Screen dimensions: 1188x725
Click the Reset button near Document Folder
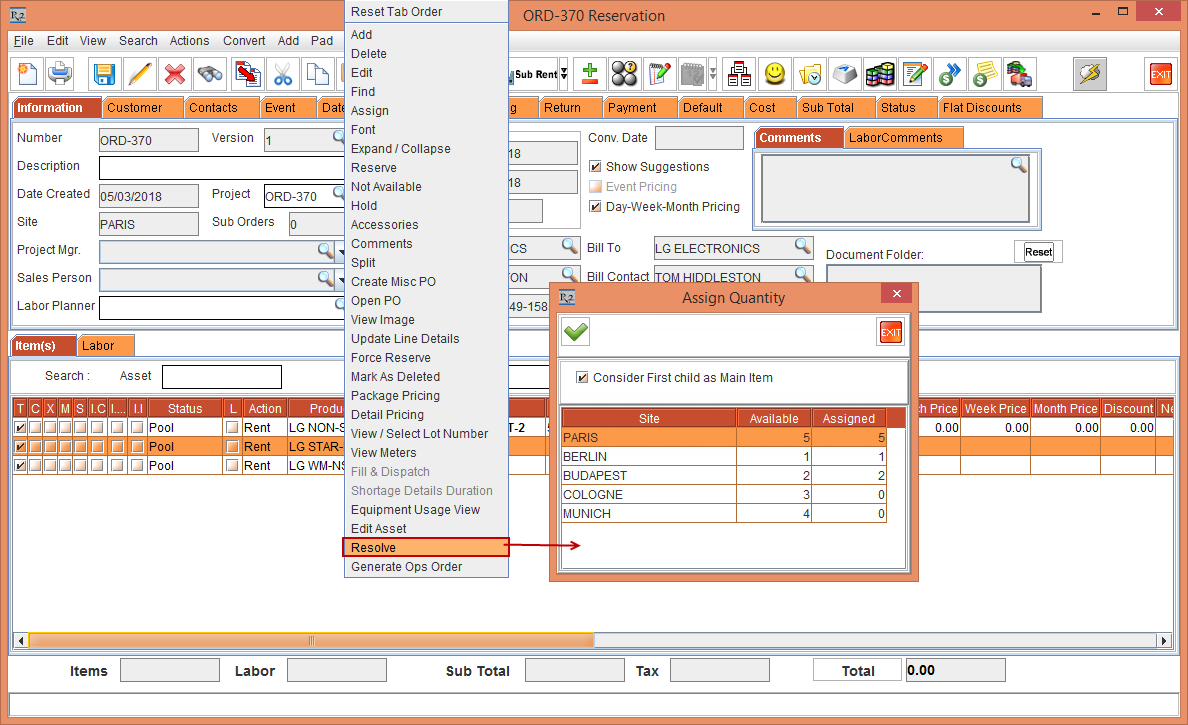tap(1038, 252)
